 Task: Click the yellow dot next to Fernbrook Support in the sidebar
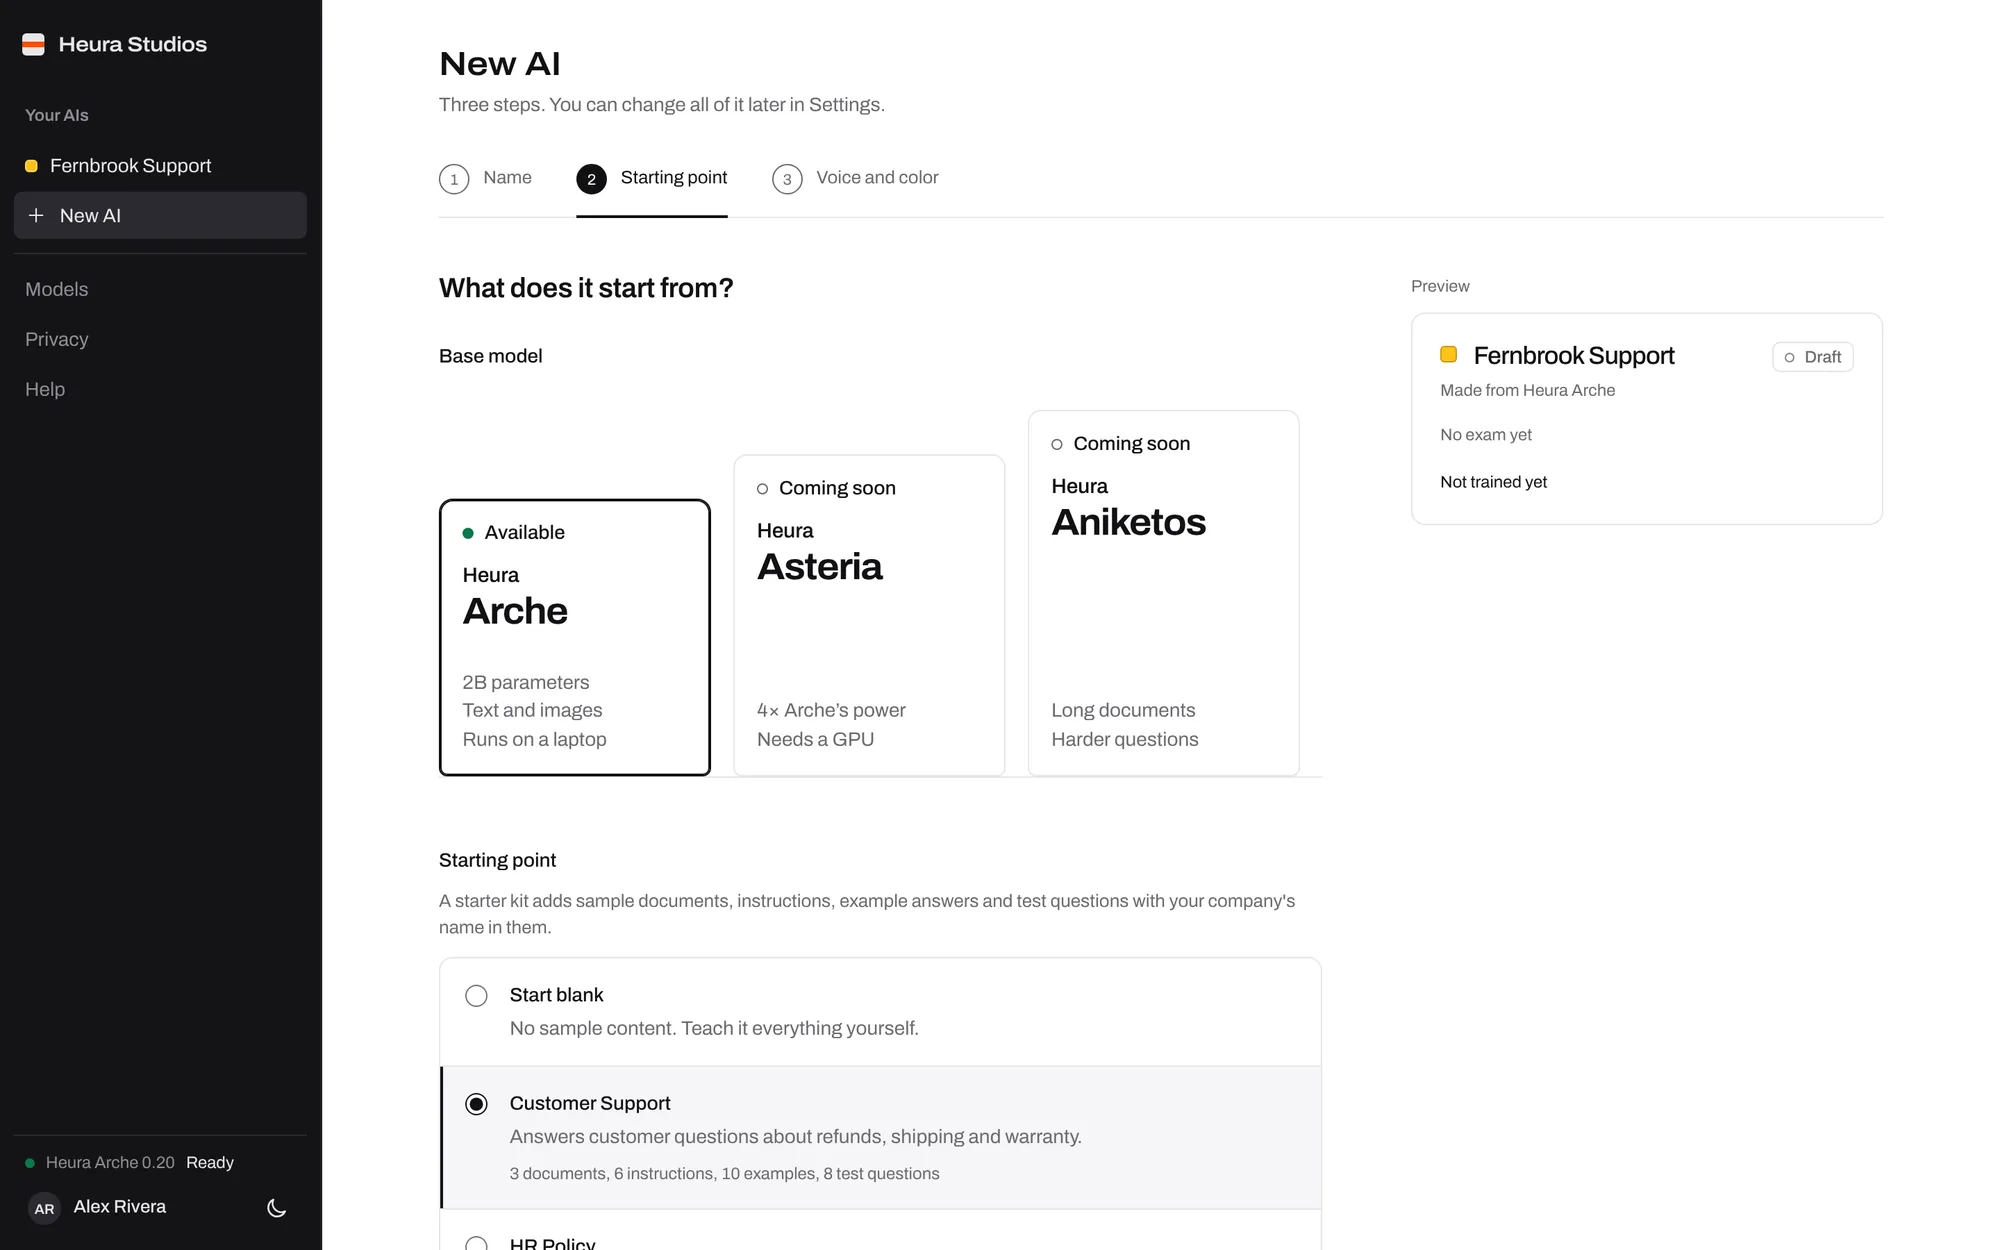click(31, 166)
